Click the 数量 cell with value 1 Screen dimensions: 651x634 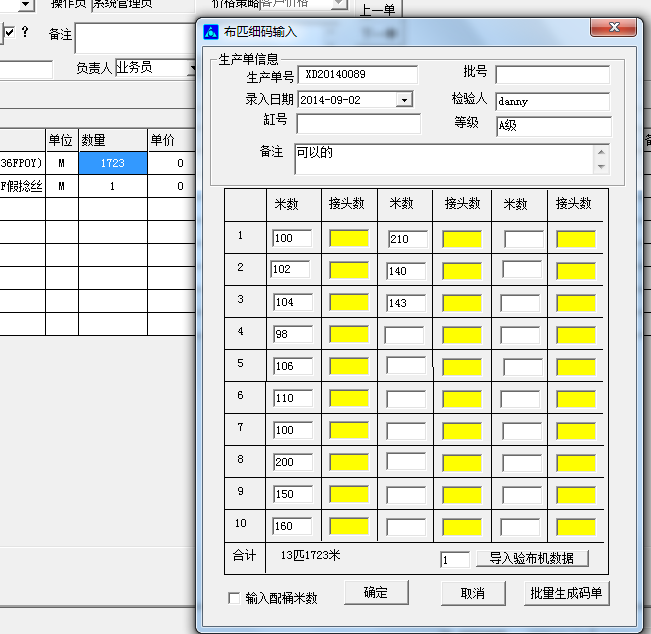[x=113, y=186]
